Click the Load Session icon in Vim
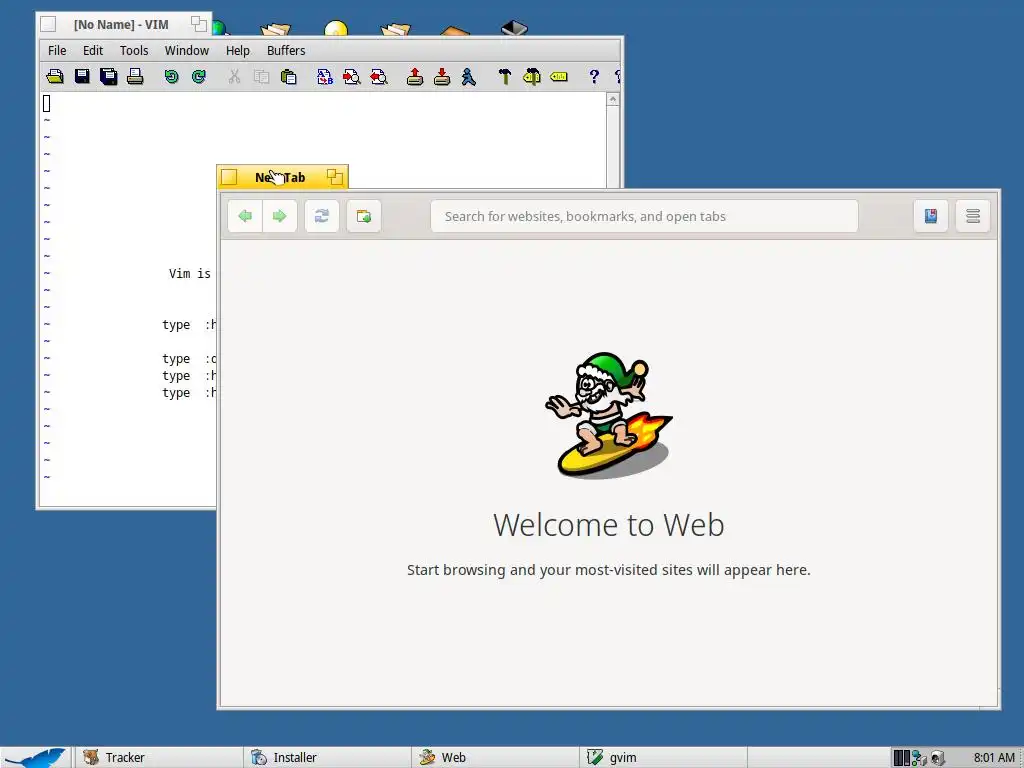 (x=415, y=77)
